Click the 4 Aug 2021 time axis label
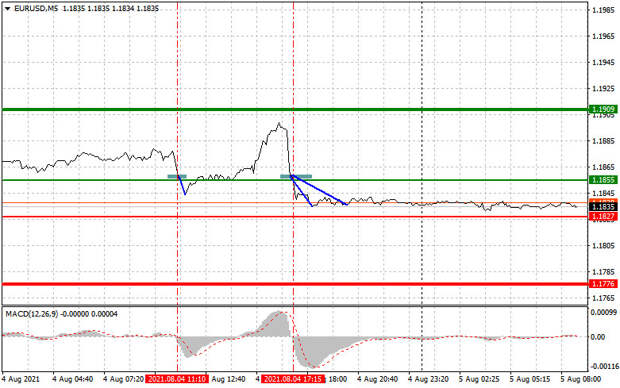The image size is (620, 388). point(21,379)
